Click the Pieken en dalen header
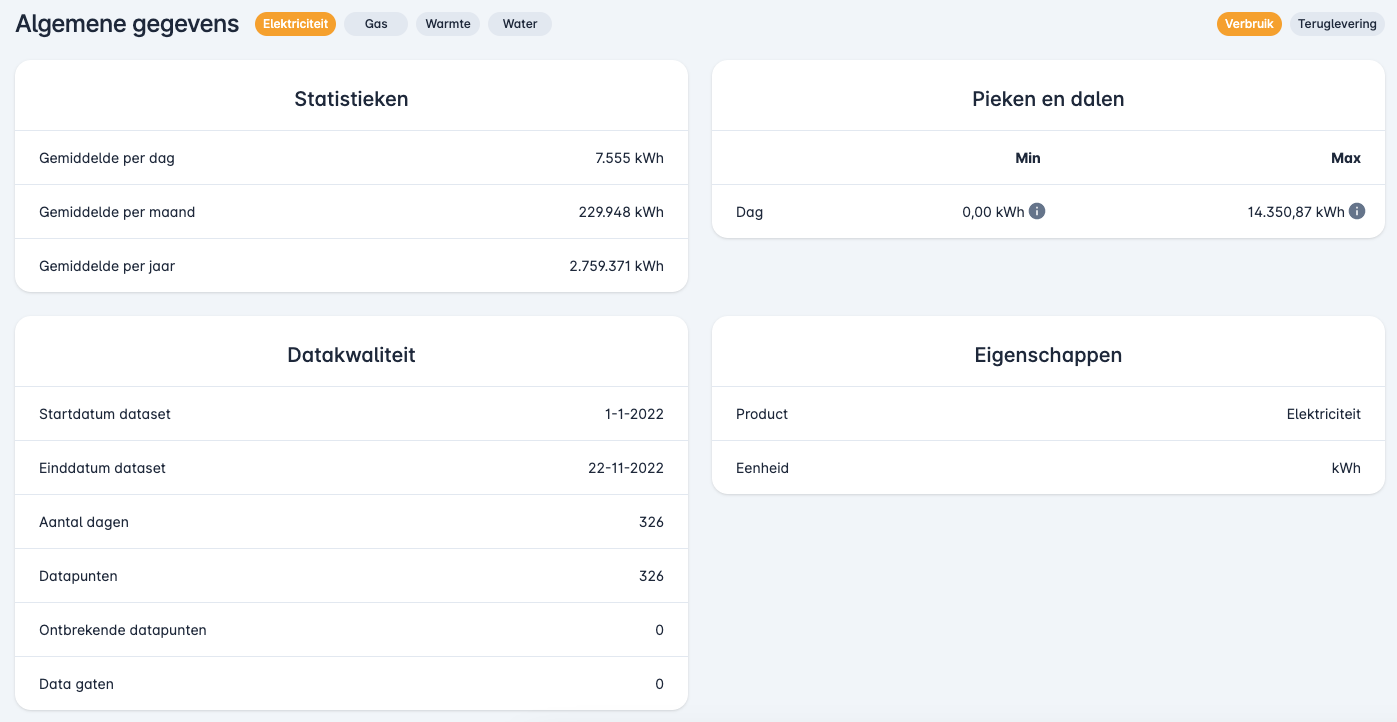This screenshot has width=1397, height=722. pos(1048,99)
